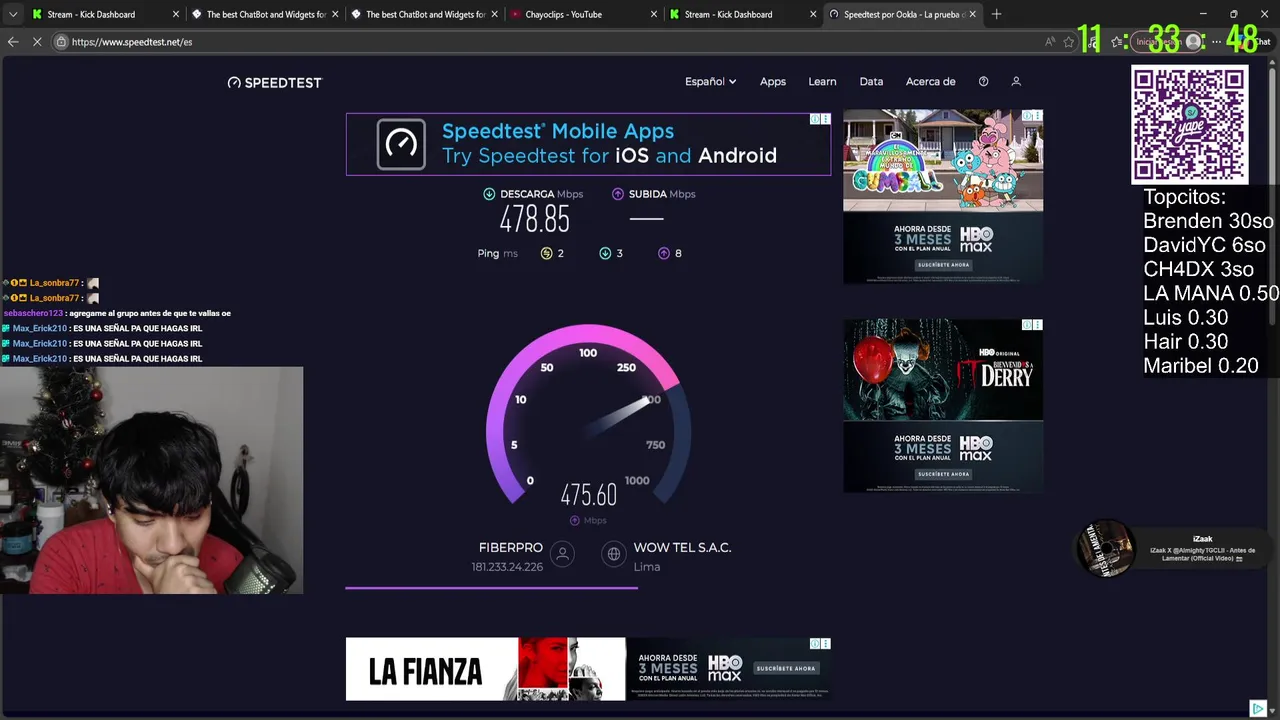Open the Welcome to Derry ad image
The height and width of the screenshot is (720, 1280).
click(x=943, y=370)
